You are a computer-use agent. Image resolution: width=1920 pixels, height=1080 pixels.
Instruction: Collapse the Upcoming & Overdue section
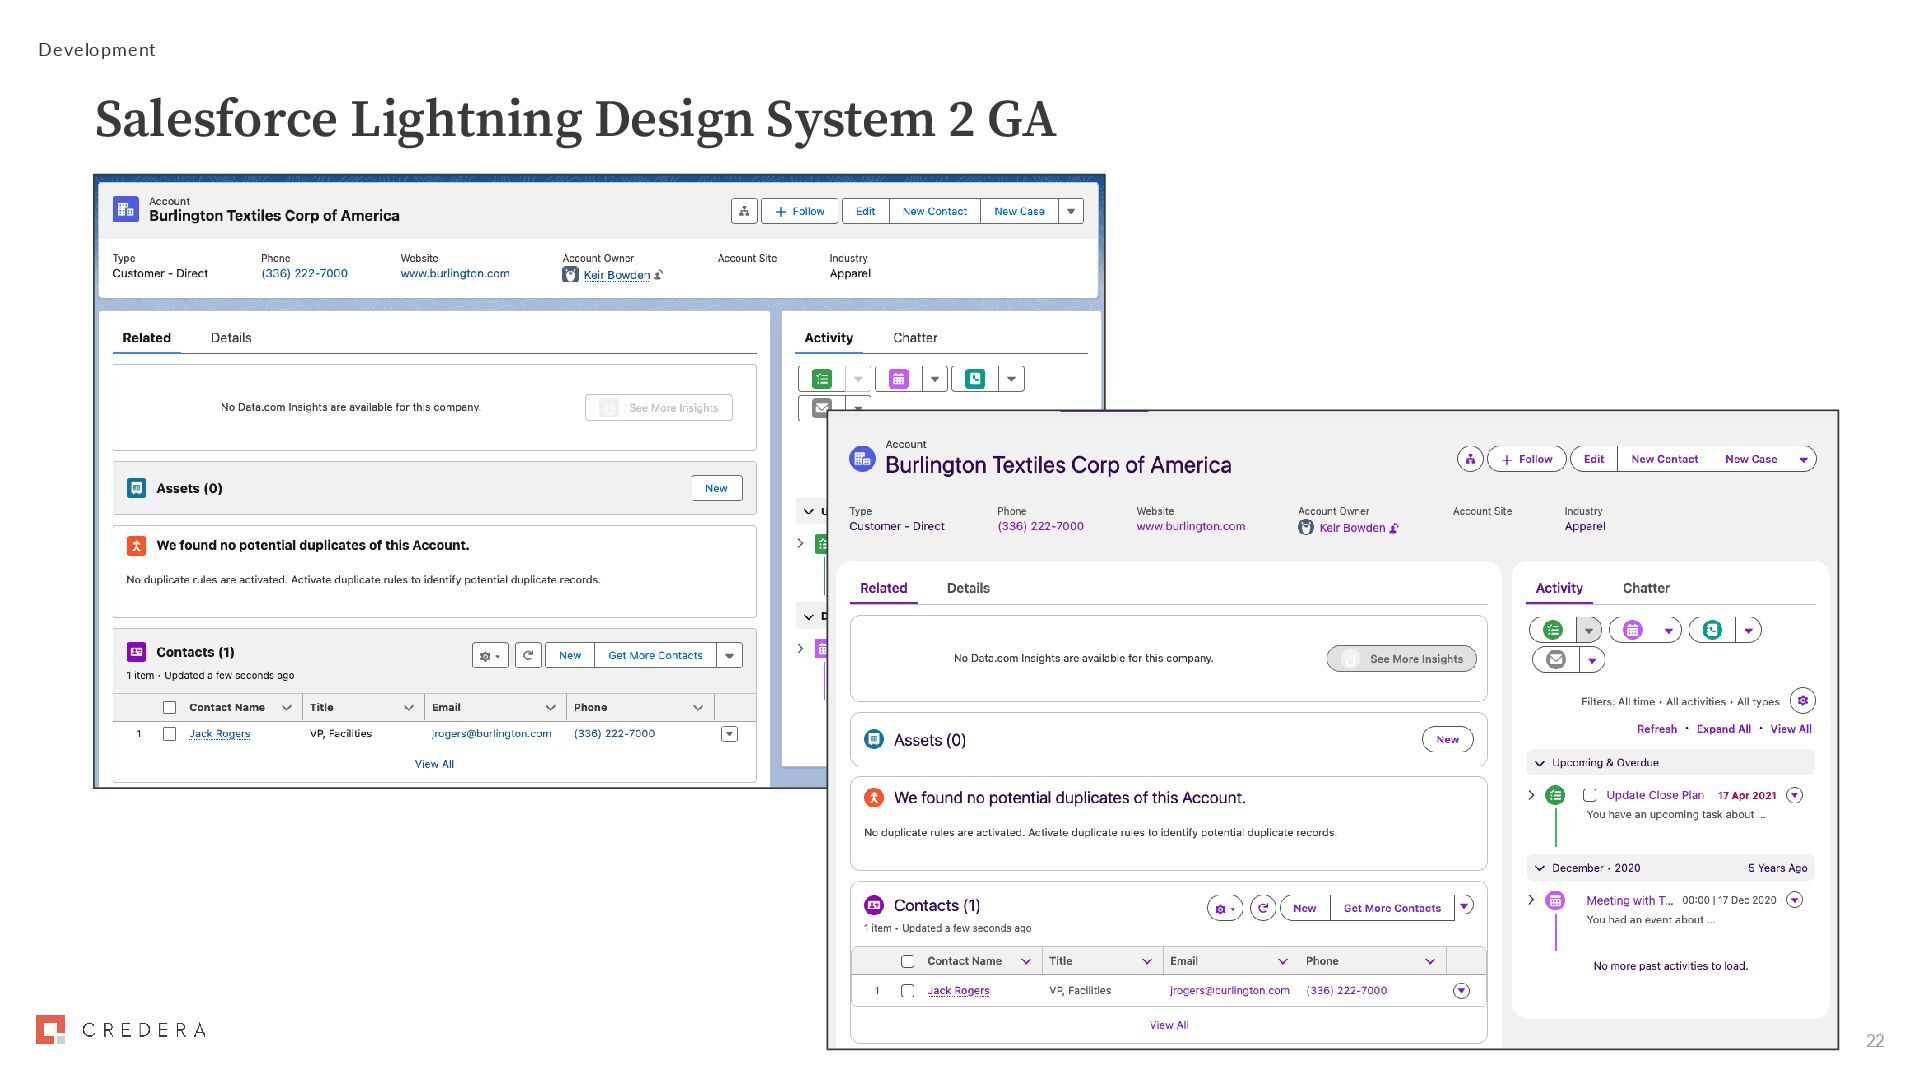tap(1540, 763)
